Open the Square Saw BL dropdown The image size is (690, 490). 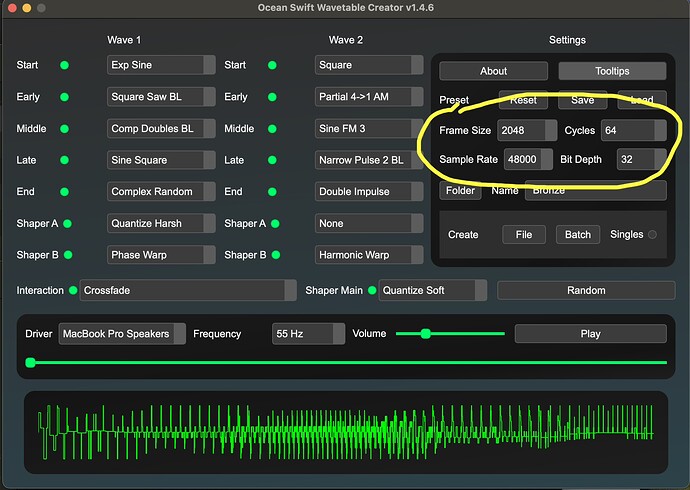pos(161,97)
